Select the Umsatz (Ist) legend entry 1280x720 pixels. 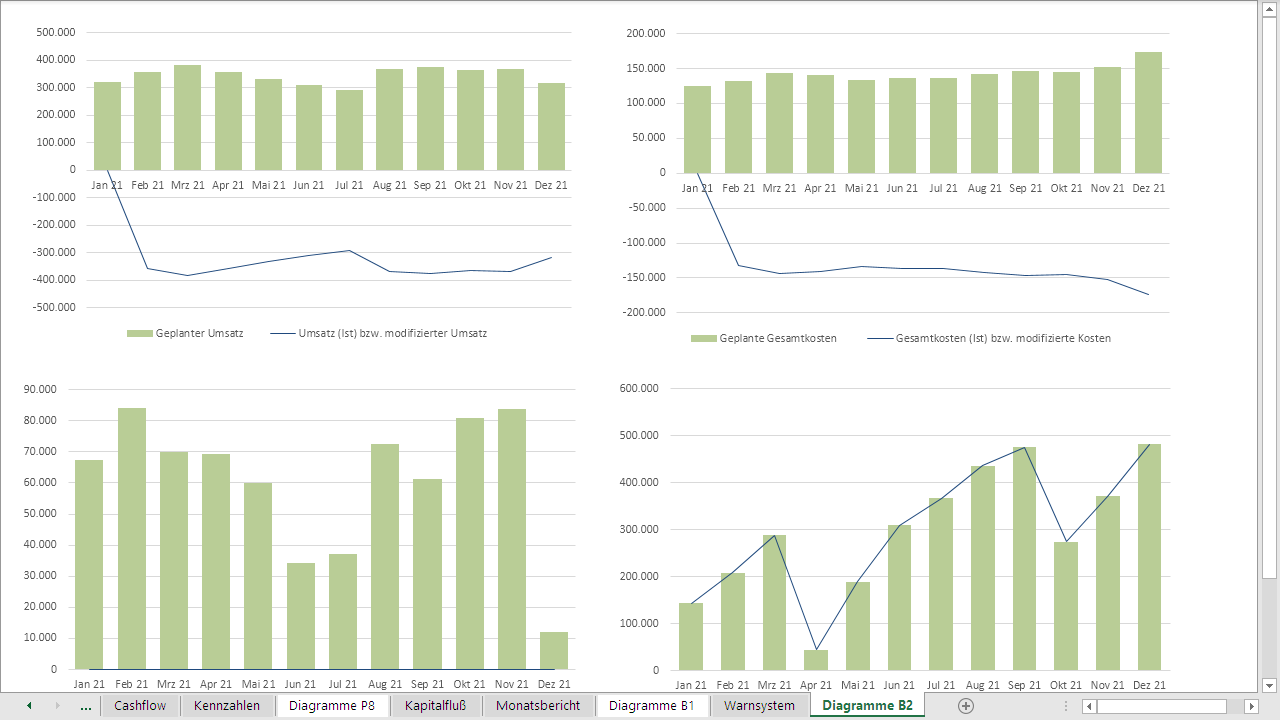(x=379, y=333)
